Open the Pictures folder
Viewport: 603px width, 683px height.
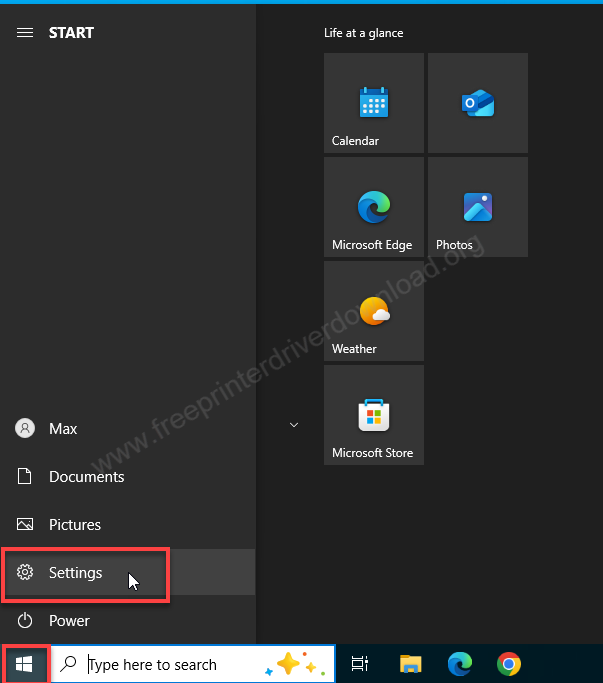(75, 525)
